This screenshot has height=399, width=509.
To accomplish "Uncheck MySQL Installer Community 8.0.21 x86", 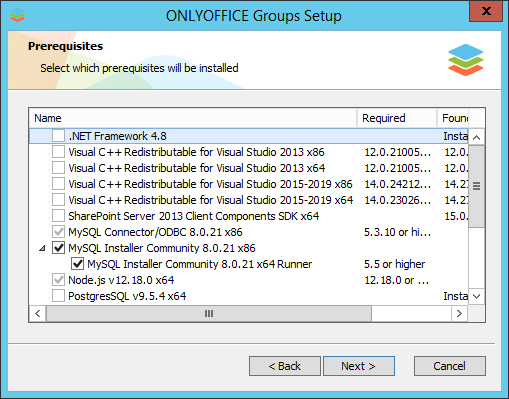I will tap(58, 248).
